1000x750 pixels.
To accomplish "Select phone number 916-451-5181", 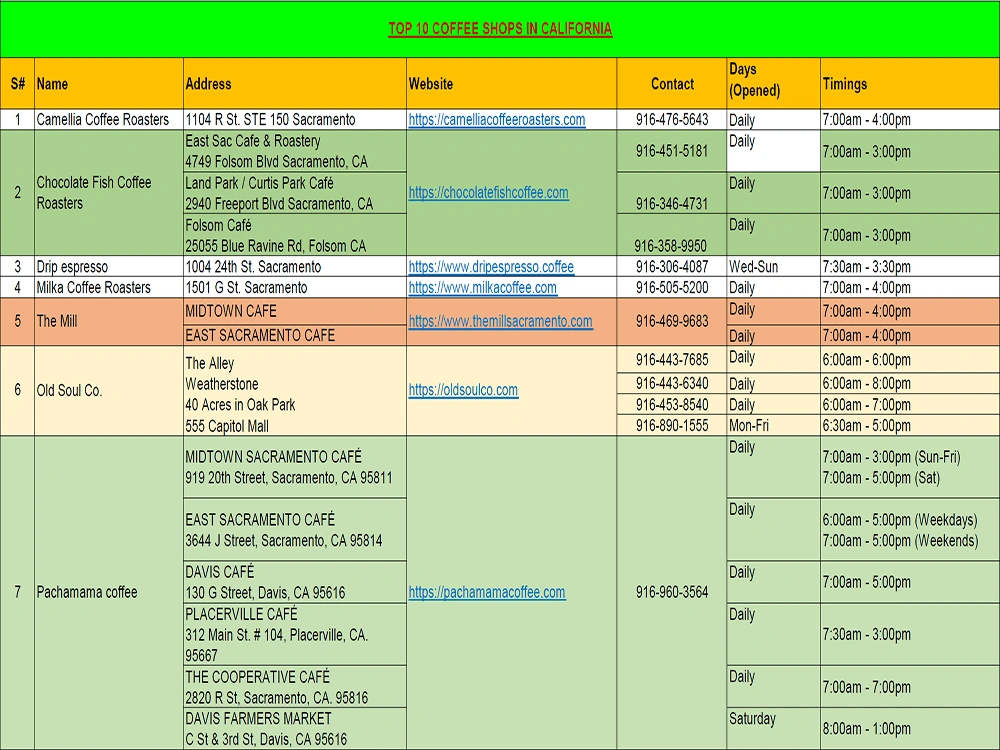I will [672, 151].
